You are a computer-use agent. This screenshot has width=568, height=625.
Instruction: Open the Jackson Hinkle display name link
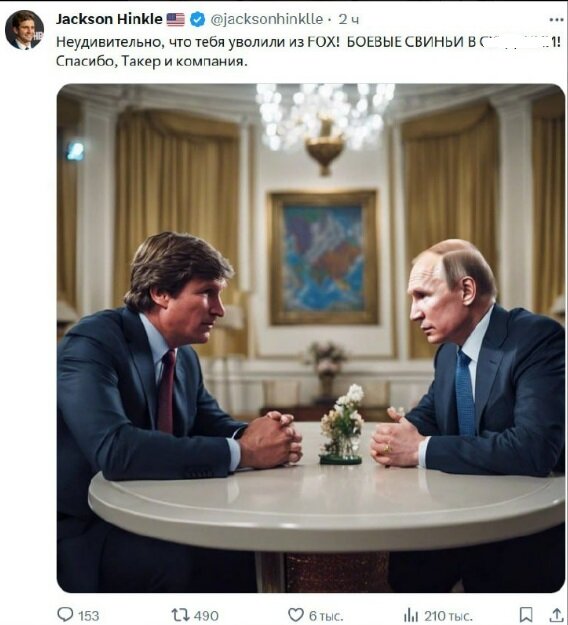pos(109,19)
